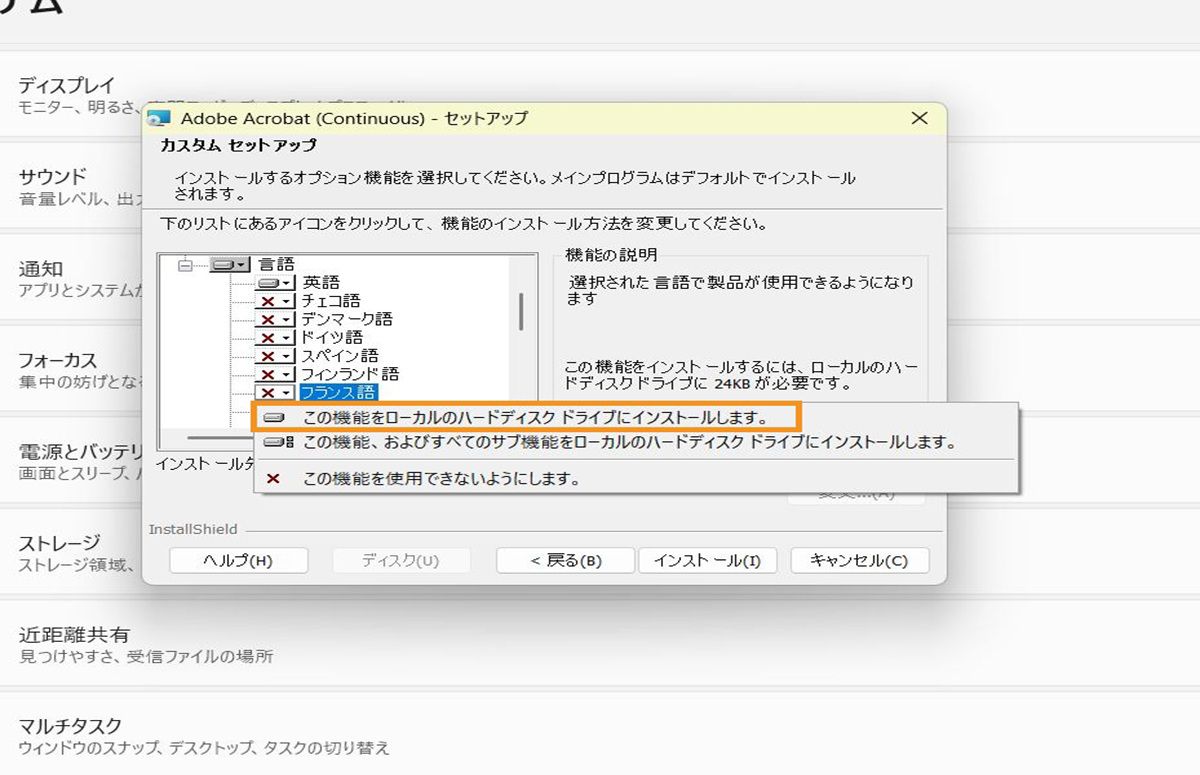Image resolution: width=1200 pixels, height=775 pixels.
Task: Click the ヘルプ(H) button
Action: pos(238,561)
